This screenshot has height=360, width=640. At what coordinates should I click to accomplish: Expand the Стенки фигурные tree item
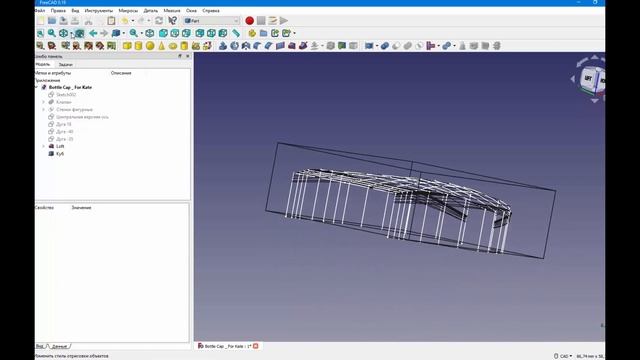tap(44, 109)
